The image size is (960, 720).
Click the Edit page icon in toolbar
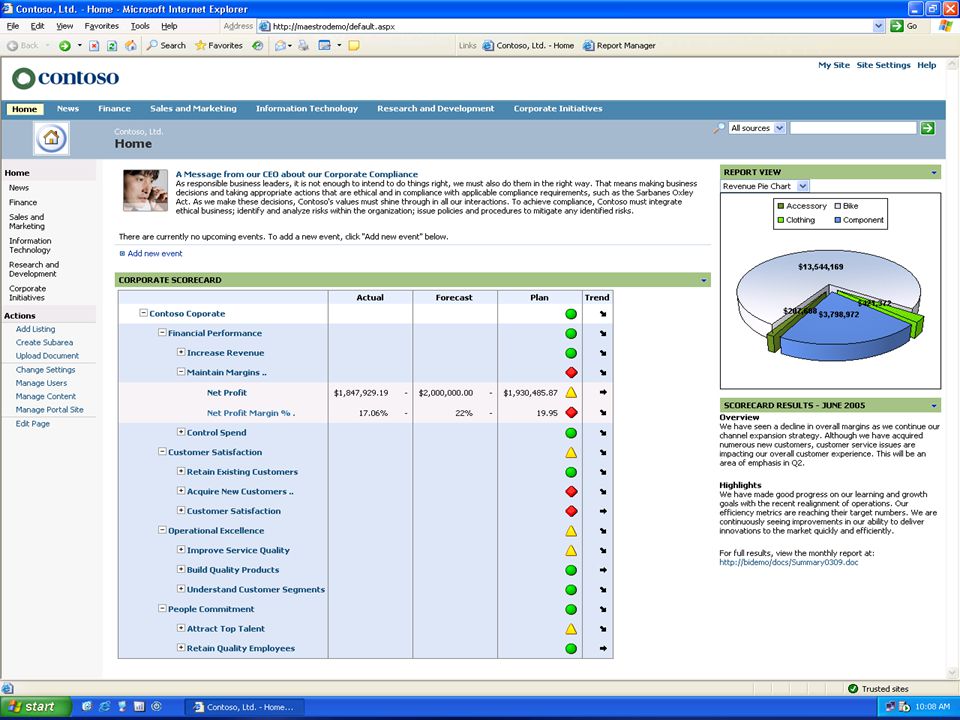pos(324,45)
